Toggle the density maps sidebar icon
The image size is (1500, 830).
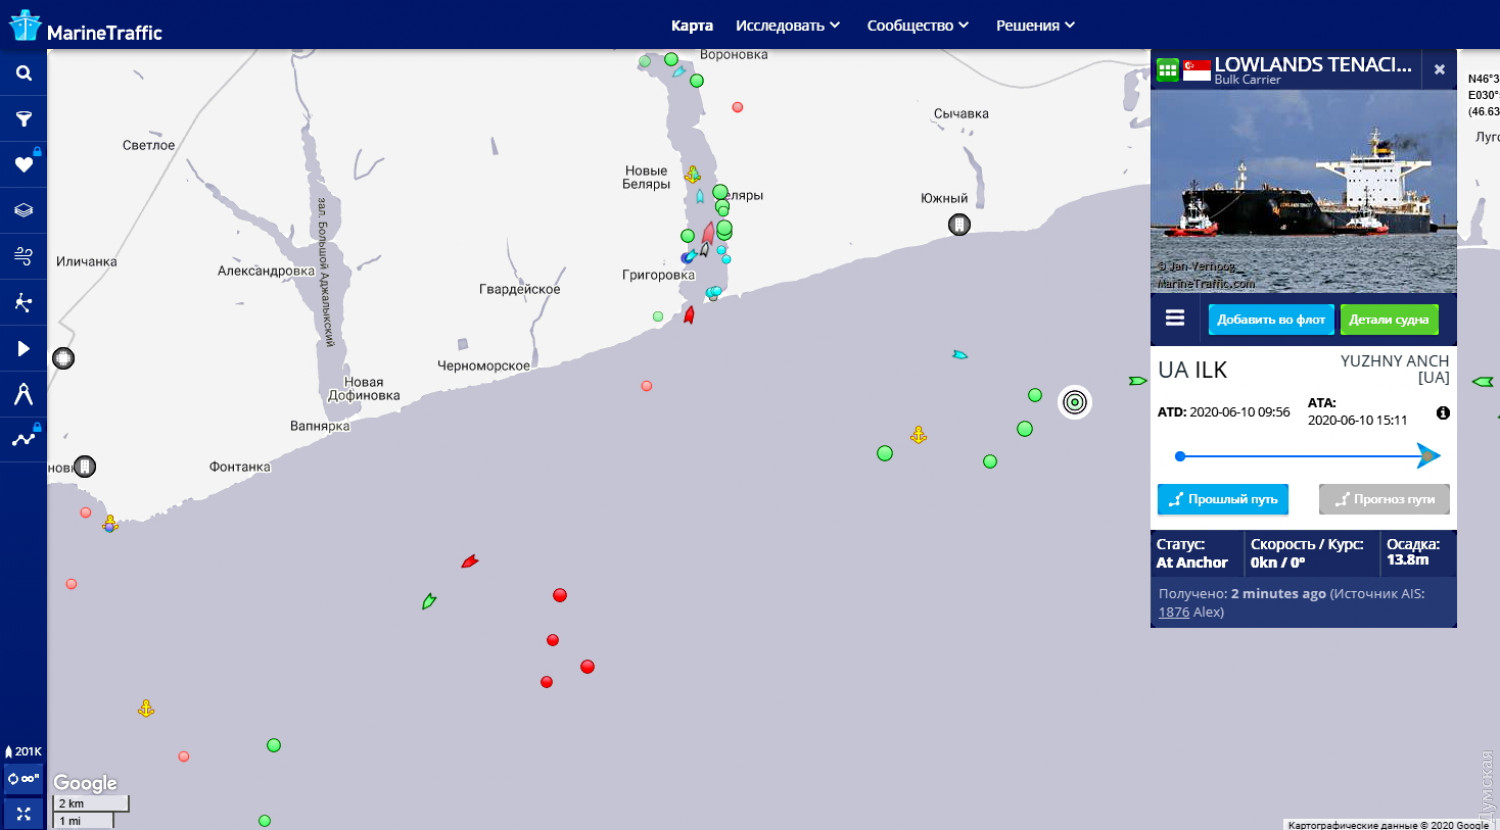23,302
